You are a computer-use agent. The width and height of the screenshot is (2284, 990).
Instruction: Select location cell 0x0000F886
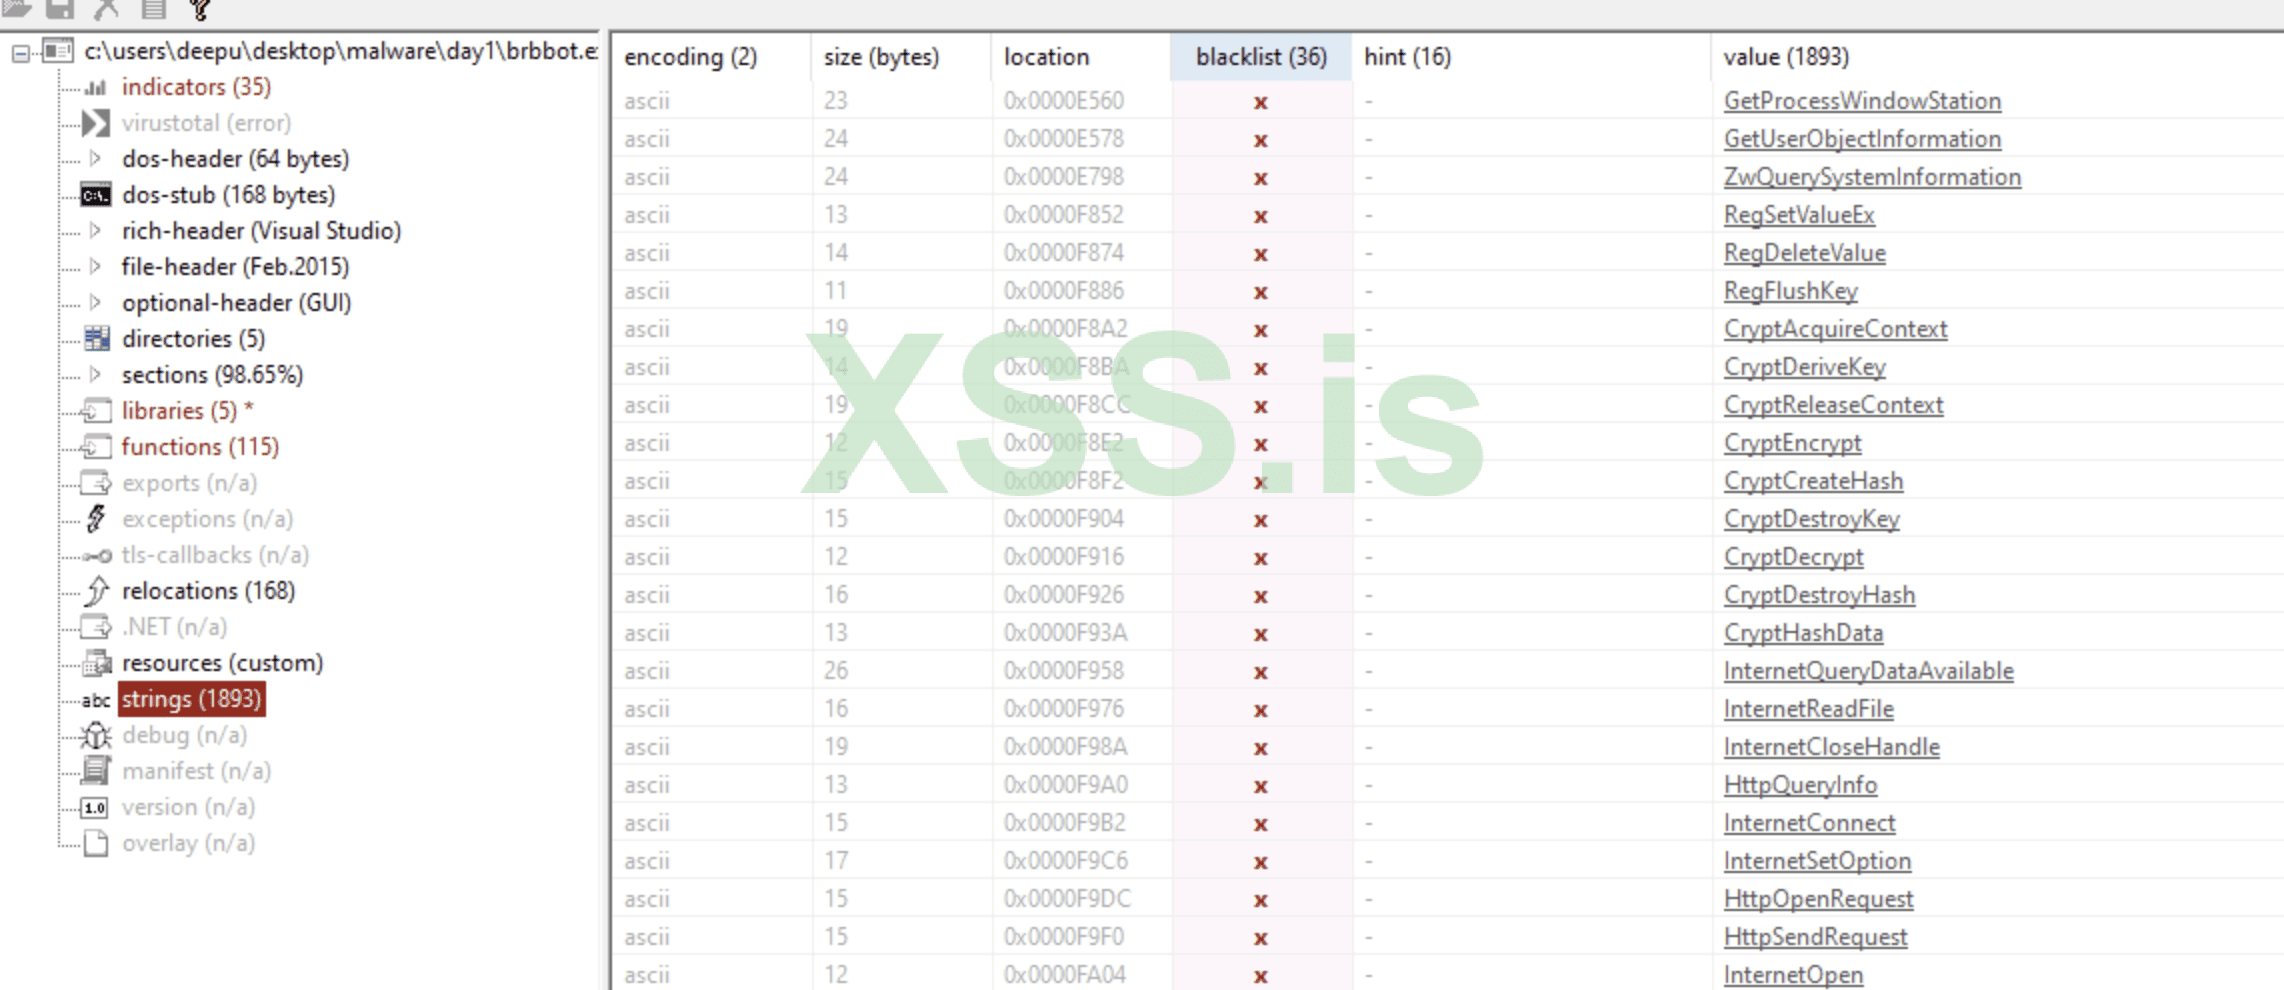[x=1064, y=291]
